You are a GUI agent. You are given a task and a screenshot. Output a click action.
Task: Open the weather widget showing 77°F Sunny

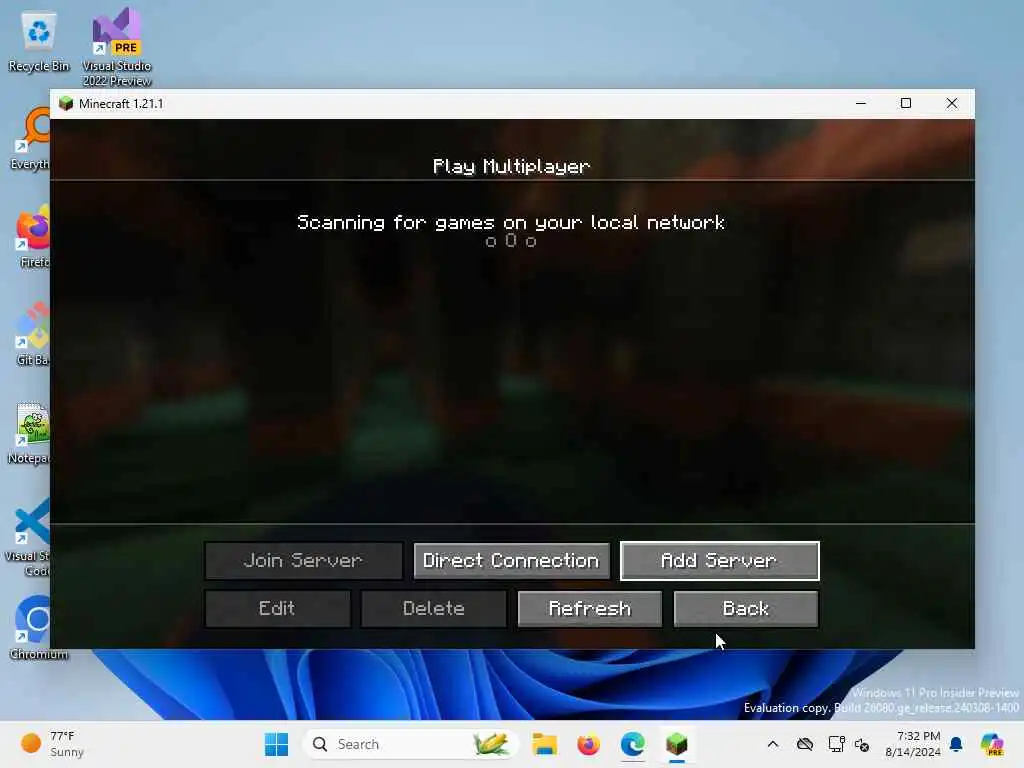click(x=52, y=744)
